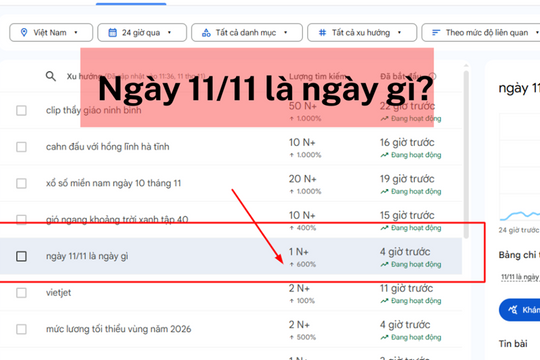
Task: Click the interest line chart in side panel
Action: (520, 167)
